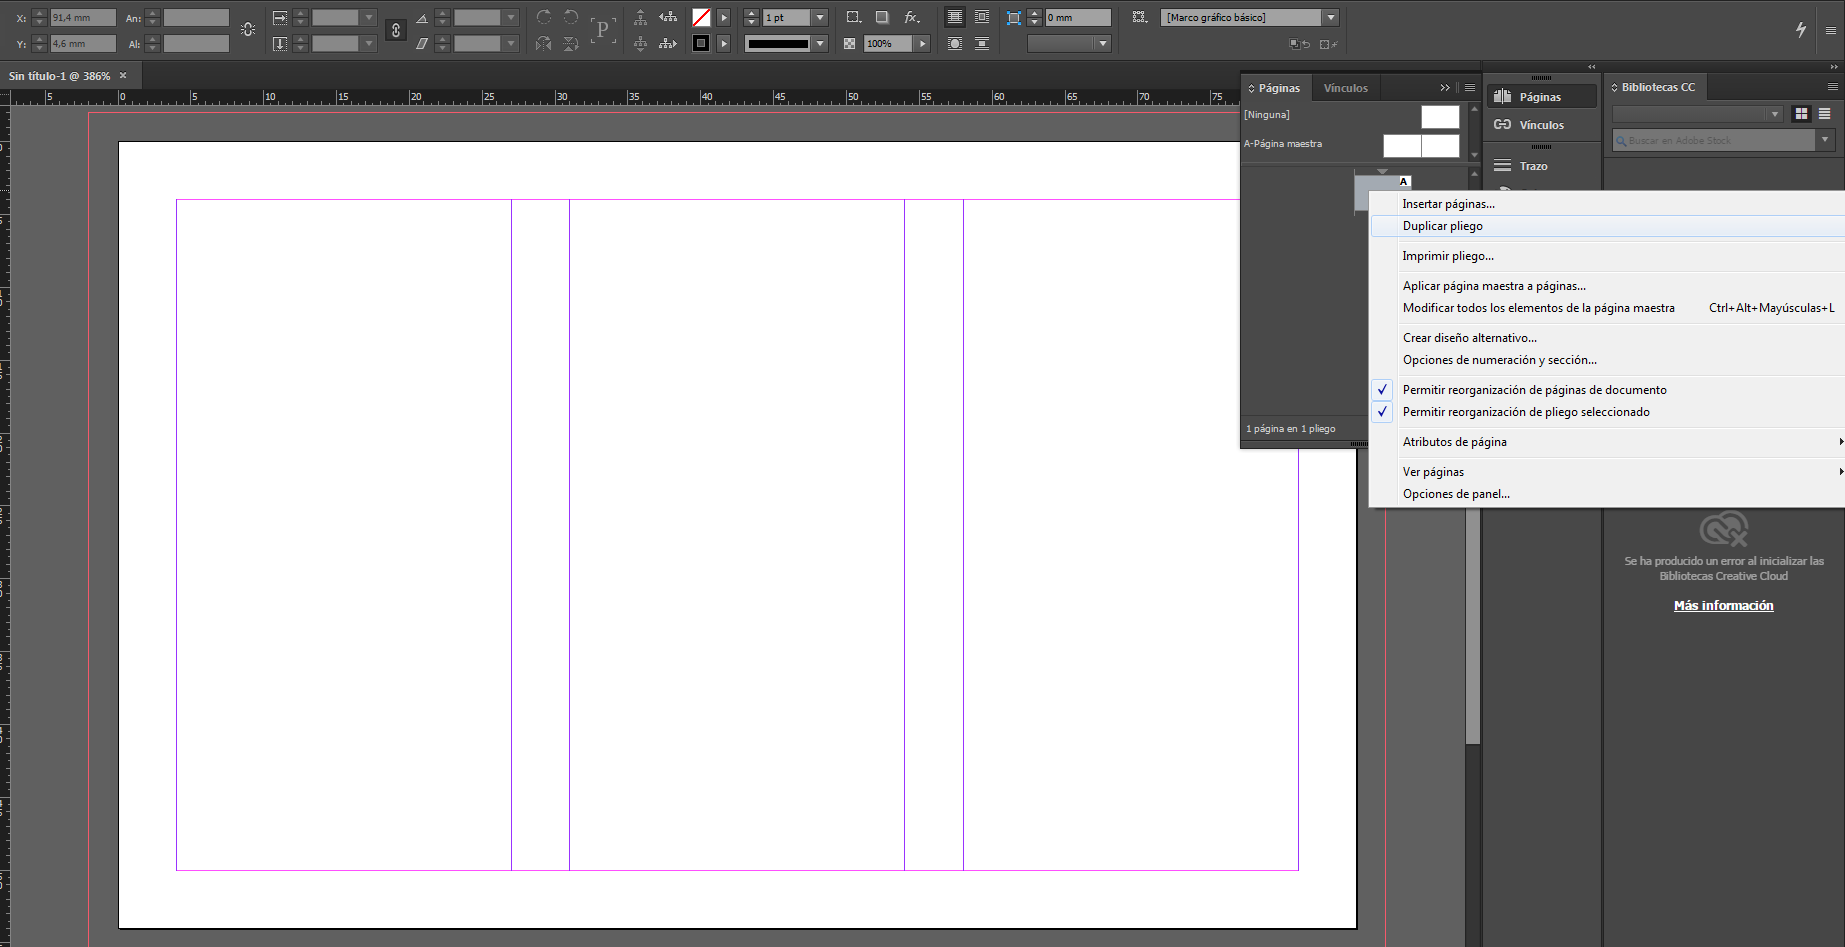Click the fx effects icon
Screen dimensions: 1845x947
tap(912, 17)
